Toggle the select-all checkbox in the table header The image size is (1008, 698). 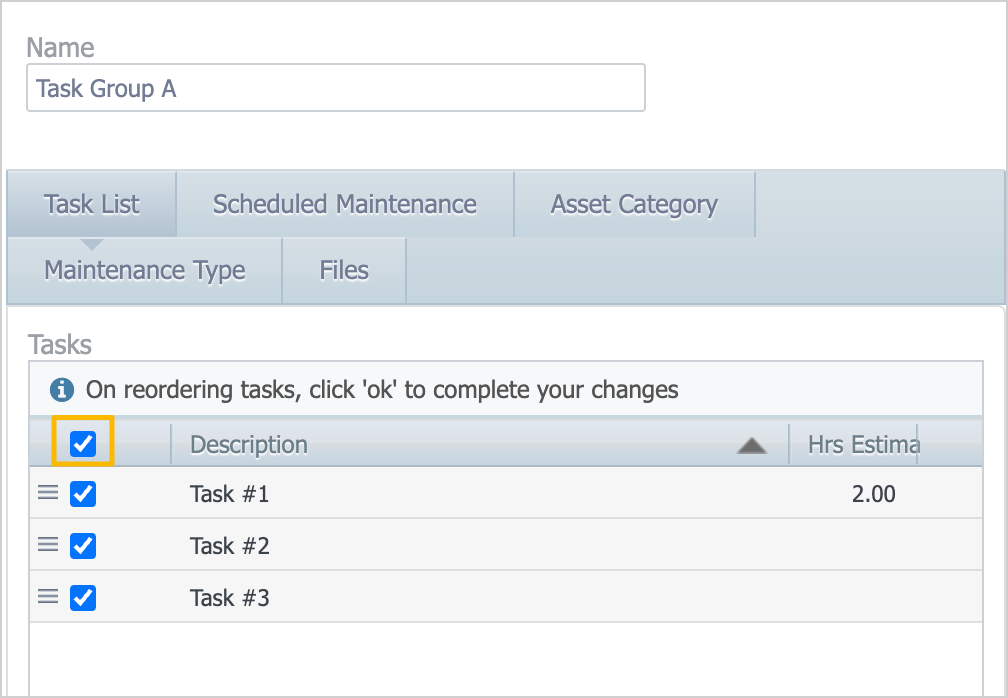(83, 443)
